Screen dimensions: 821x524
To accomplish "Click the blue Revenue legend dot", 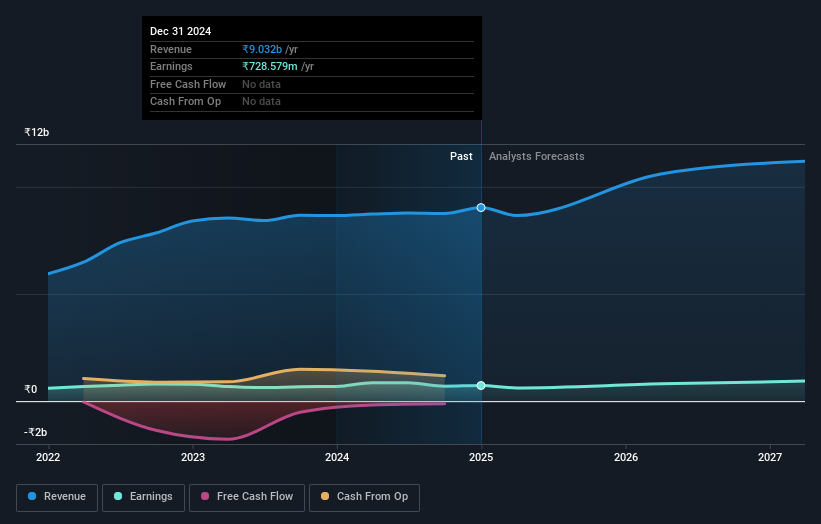I will coord(32,496).
